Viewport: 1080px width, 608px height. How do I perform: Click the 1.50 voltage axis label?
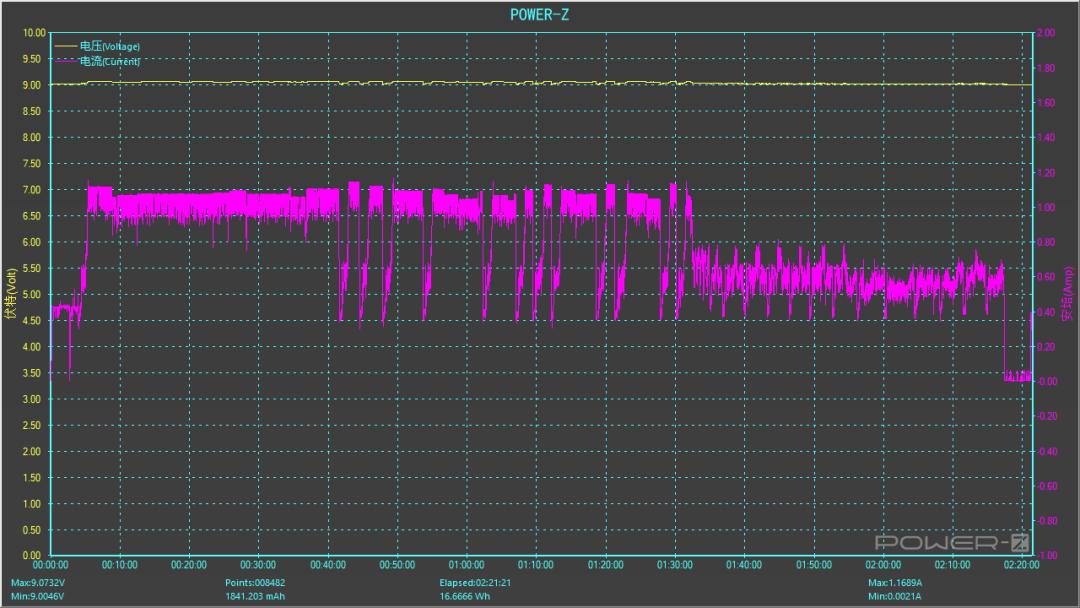(x=32, y=477)
